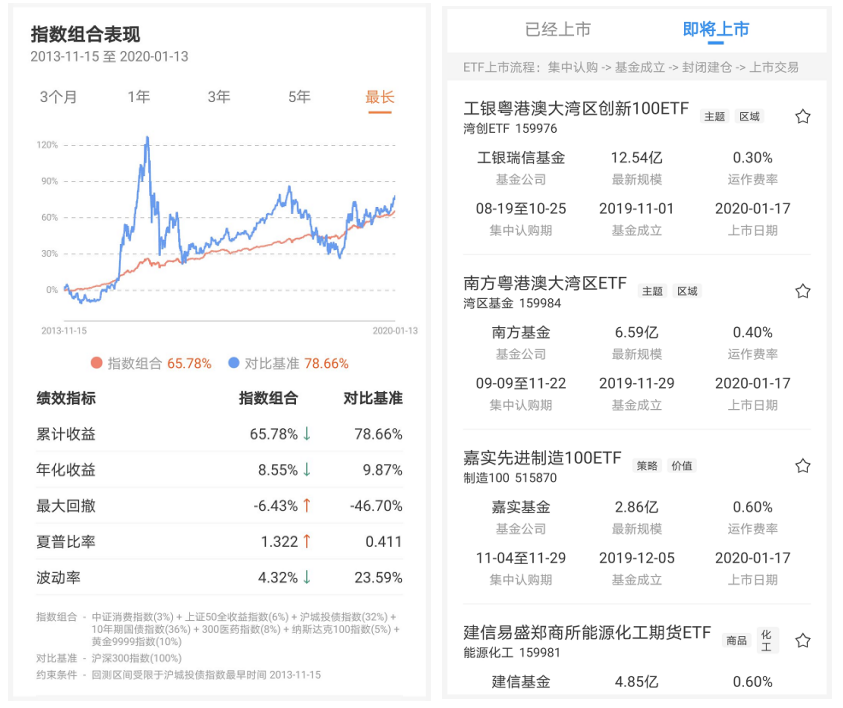Star the 工银粤港澳大湾区创新100ETF fund
The height and width of the screenshot is (708, 843).
pos(803,116)
